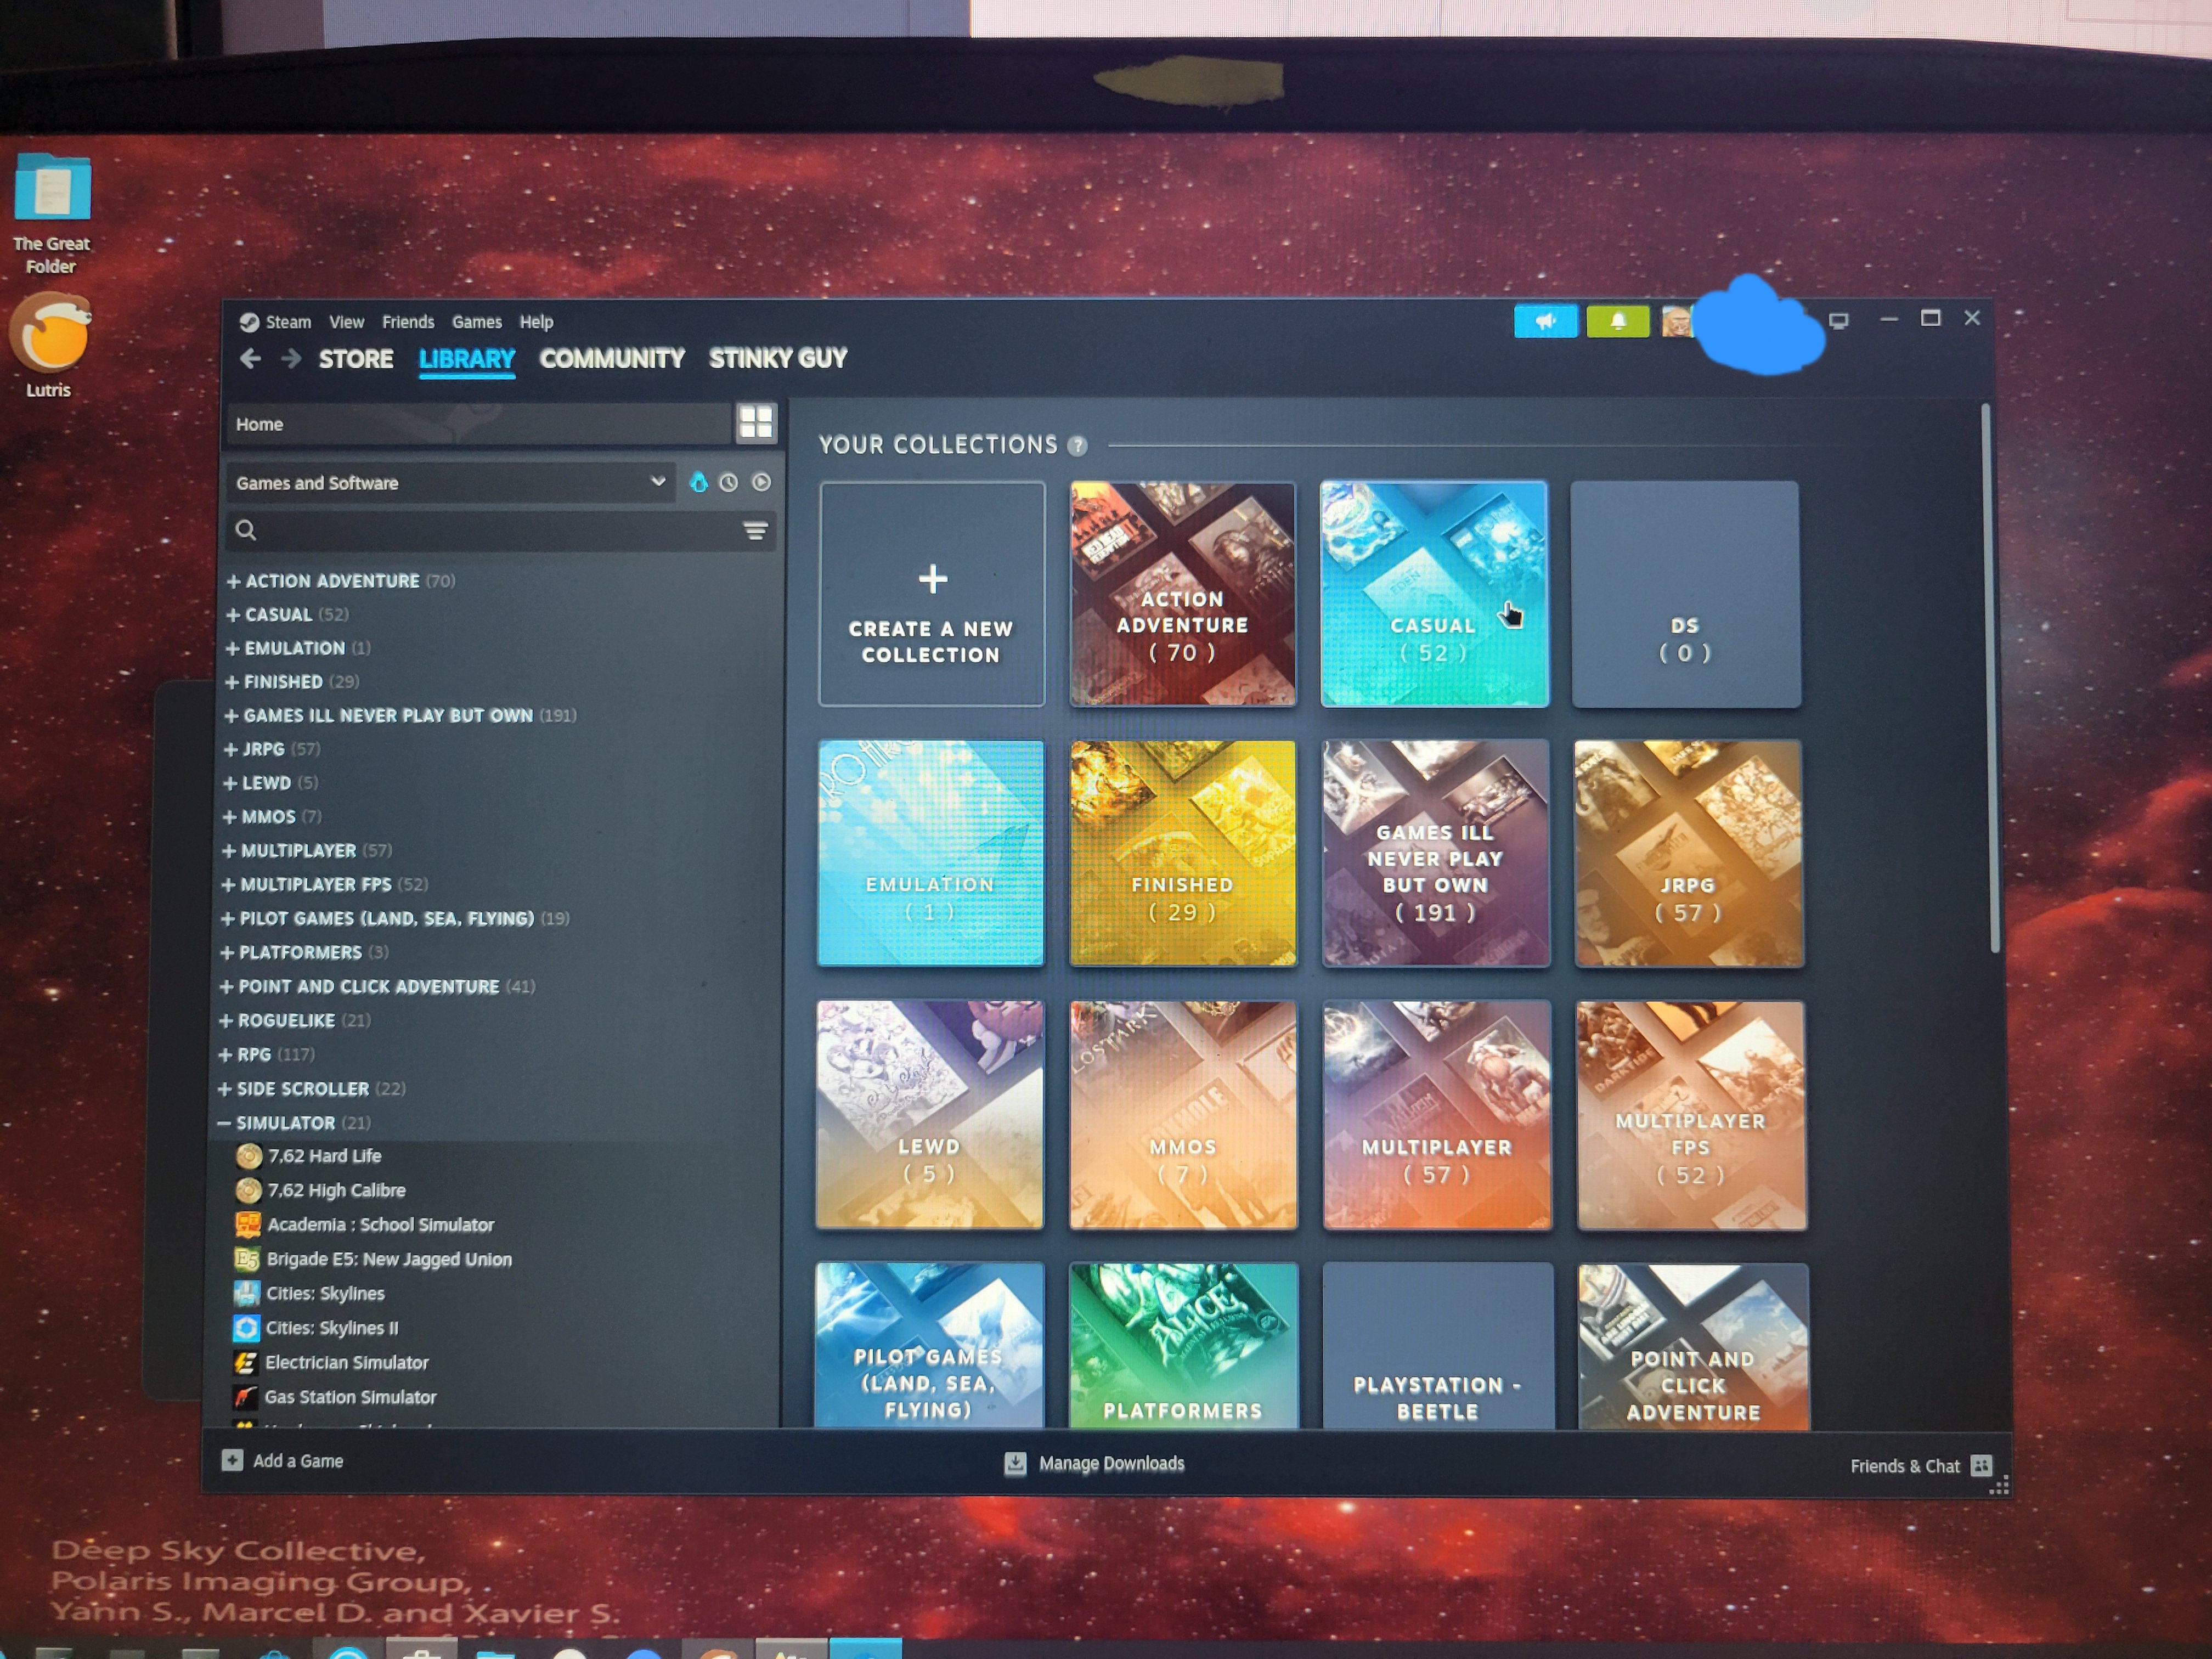The width and height of the screenshot is (2212, 1659).
Task: Open the Action Adventure collection tile
Action: (1183, 594)
